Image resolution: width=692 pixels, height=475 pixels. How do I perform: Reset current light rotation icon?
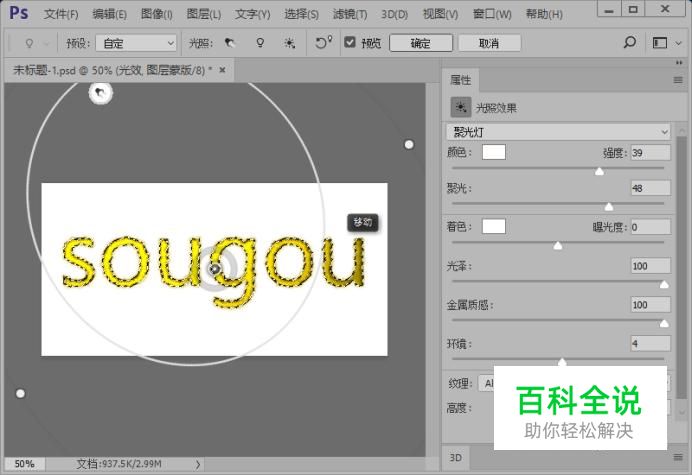(323, 43)
